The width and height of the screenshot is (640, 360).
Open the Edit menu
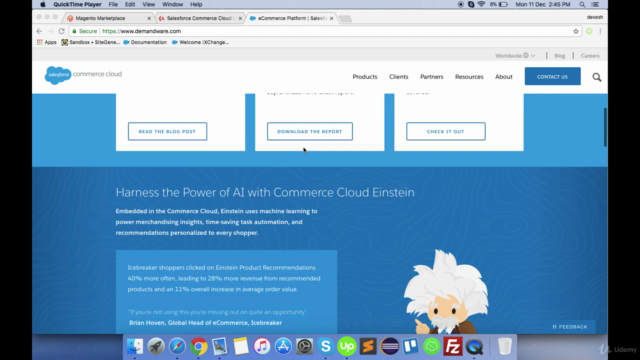(x=130, y=4)
